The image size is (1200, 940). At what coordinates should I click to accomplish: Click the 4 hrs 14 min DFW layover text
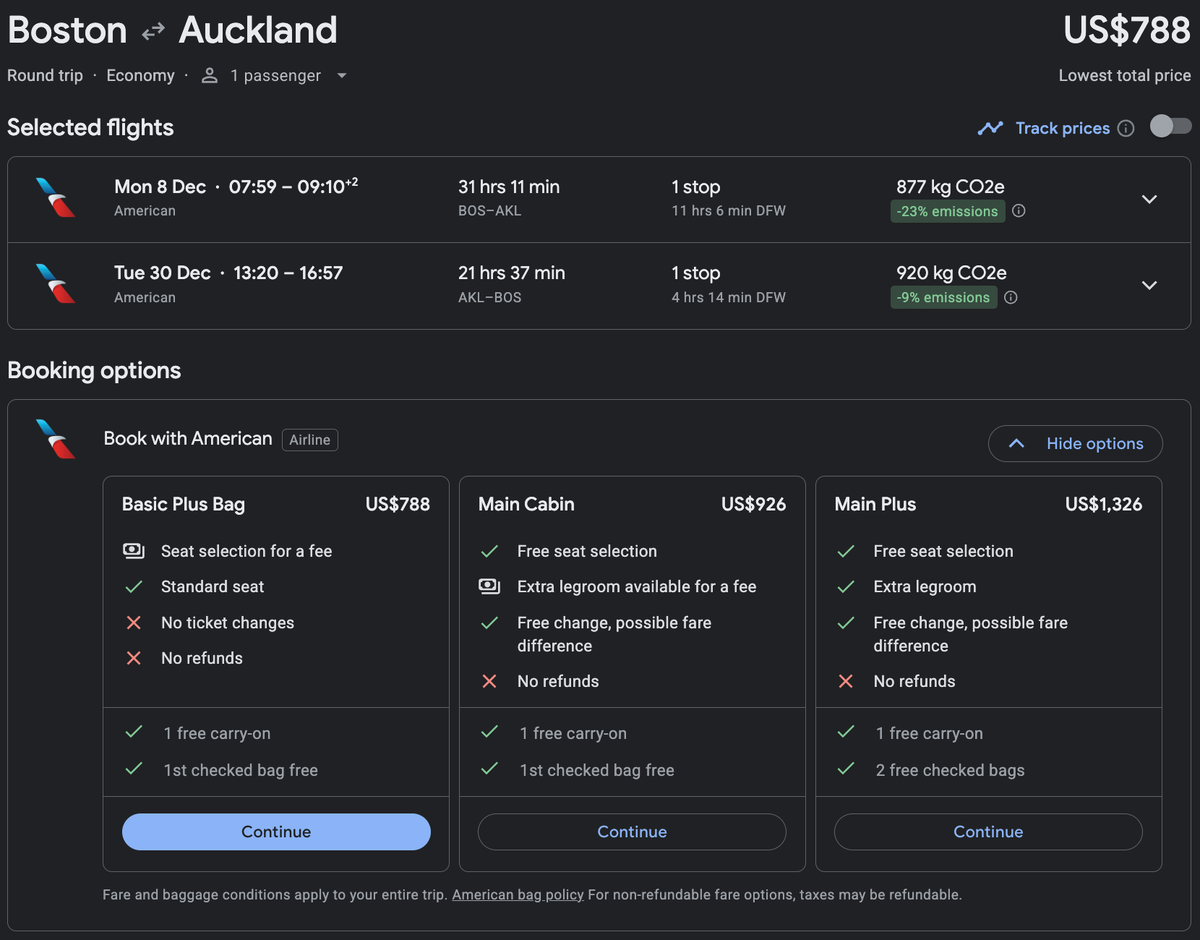[x=728, y=297]
